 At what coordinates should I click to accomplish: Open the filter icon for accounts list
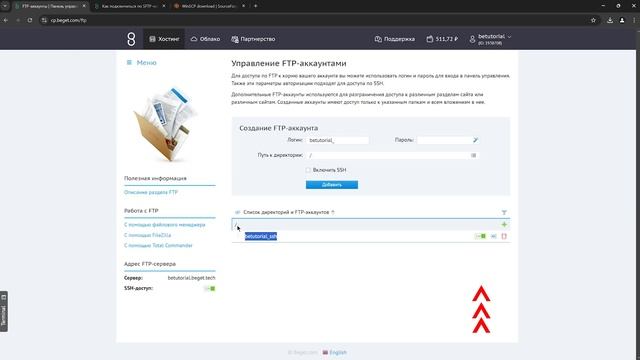[x=504, y=212]
